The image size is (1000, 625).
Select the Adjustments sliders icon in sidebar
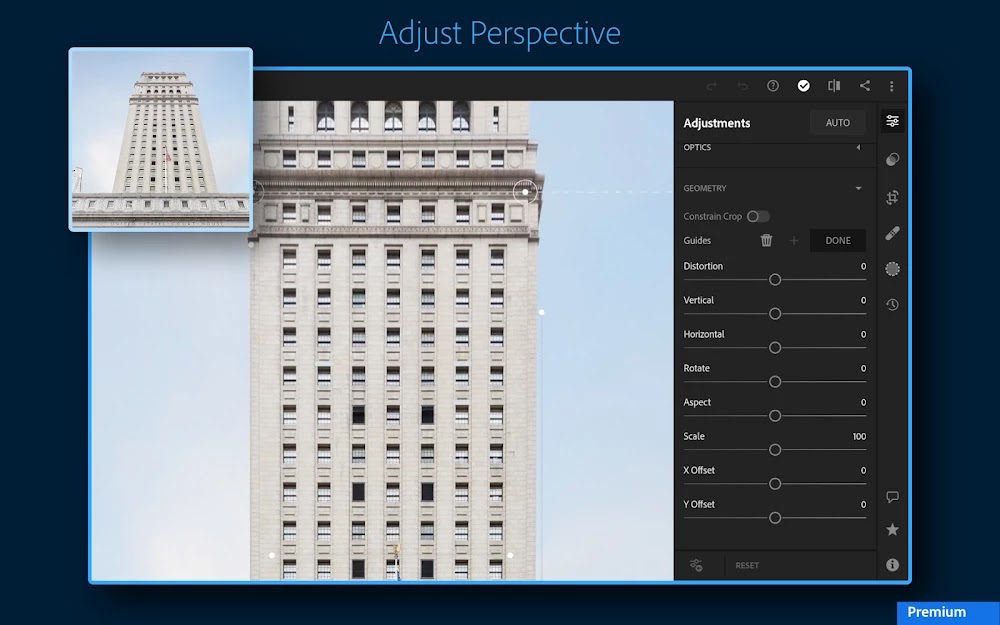click(892, 121)
